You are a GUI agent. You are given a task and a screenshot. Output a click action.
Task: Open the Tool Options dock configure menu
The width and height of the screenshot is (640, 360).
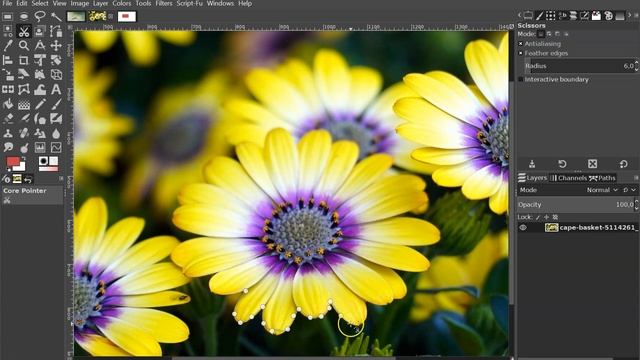click(x=636, y=16)
